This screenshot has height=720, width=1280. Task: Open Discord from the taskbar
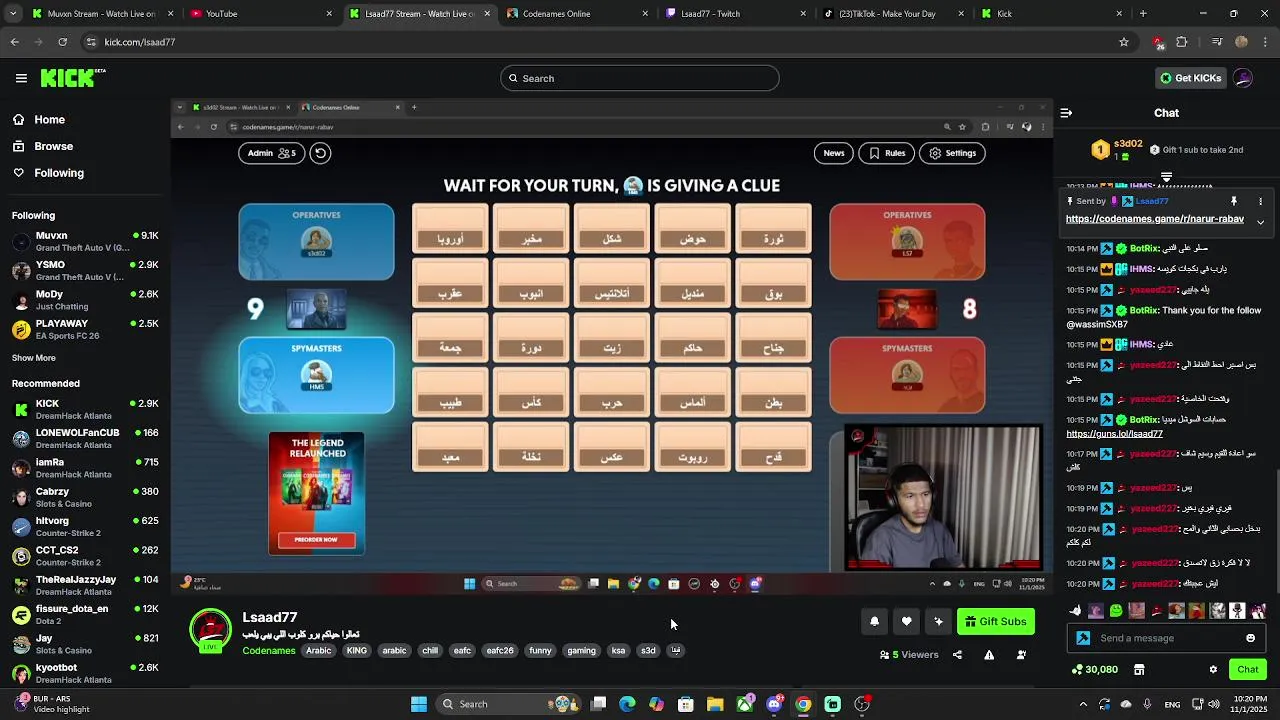click(x=774, y=704)
